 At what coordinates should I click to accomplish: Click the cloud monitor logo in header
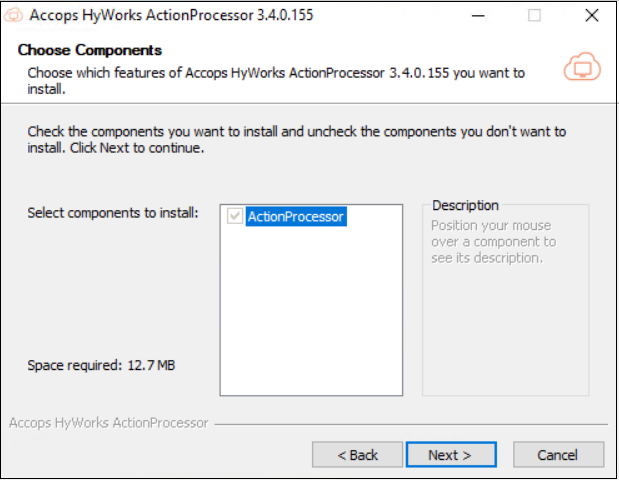pos(582,68)
